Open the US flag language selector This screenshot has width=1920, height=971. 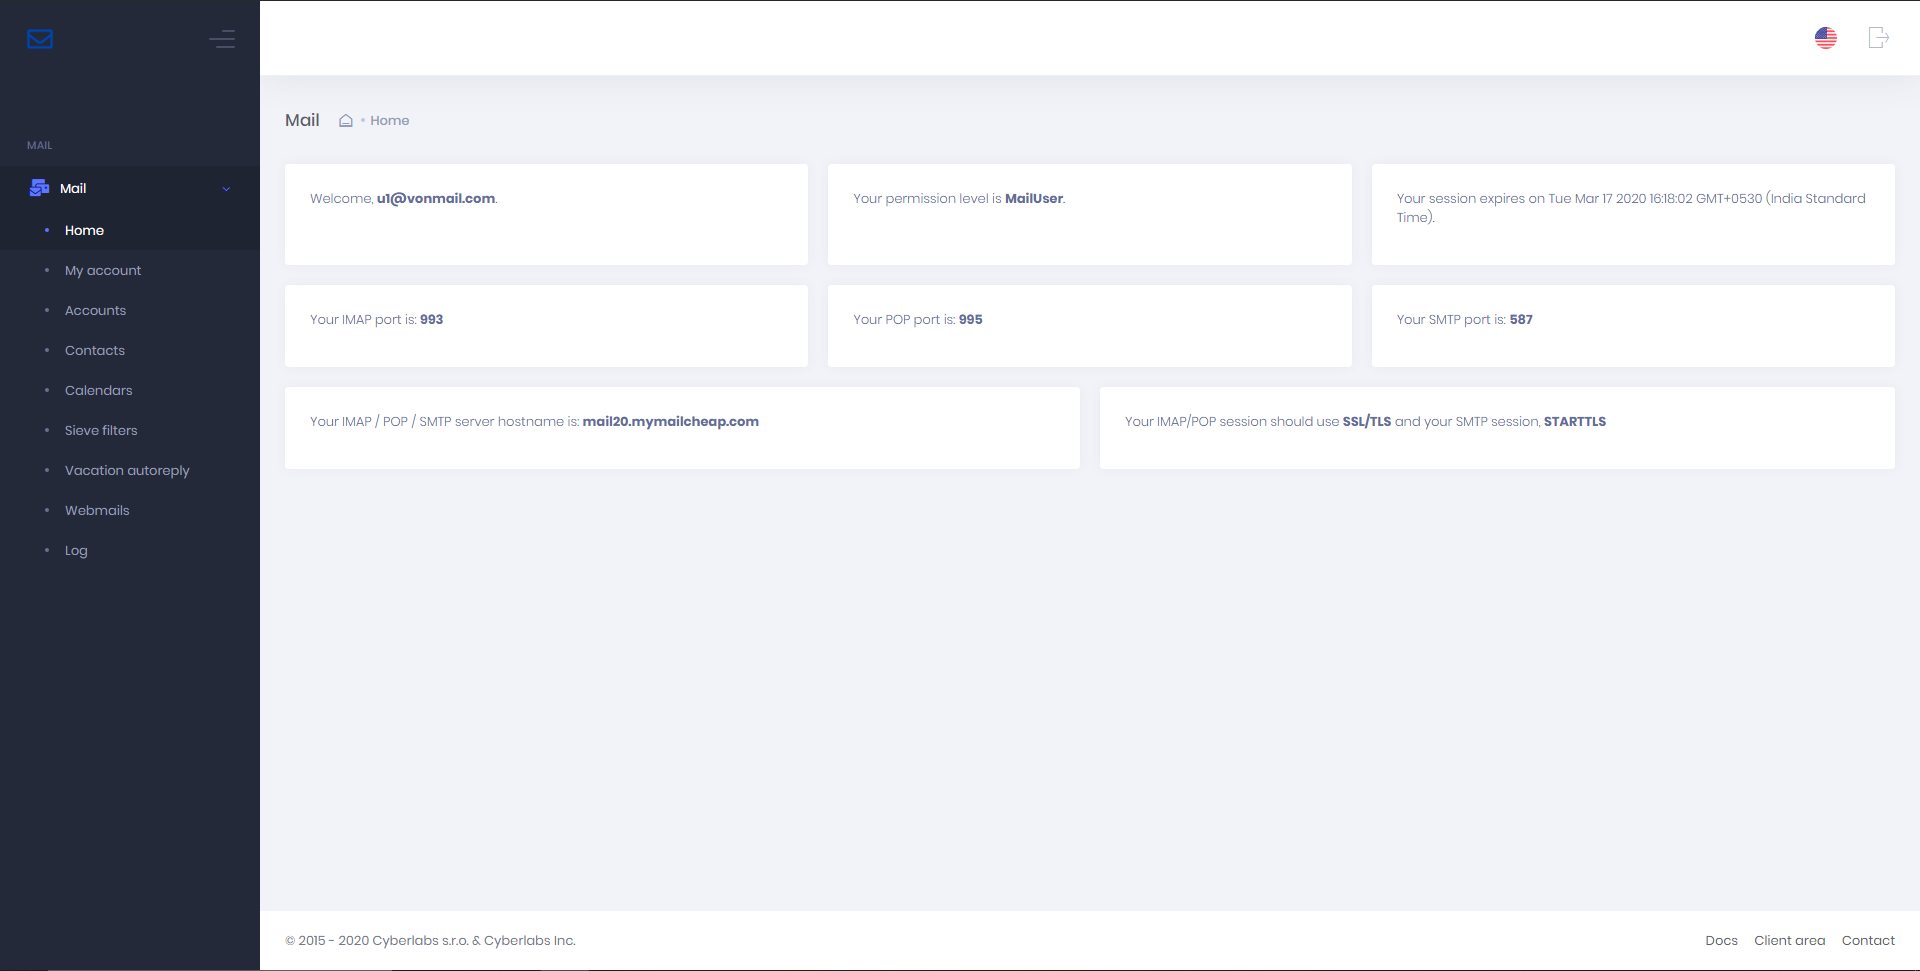[x=1825, y=38]
